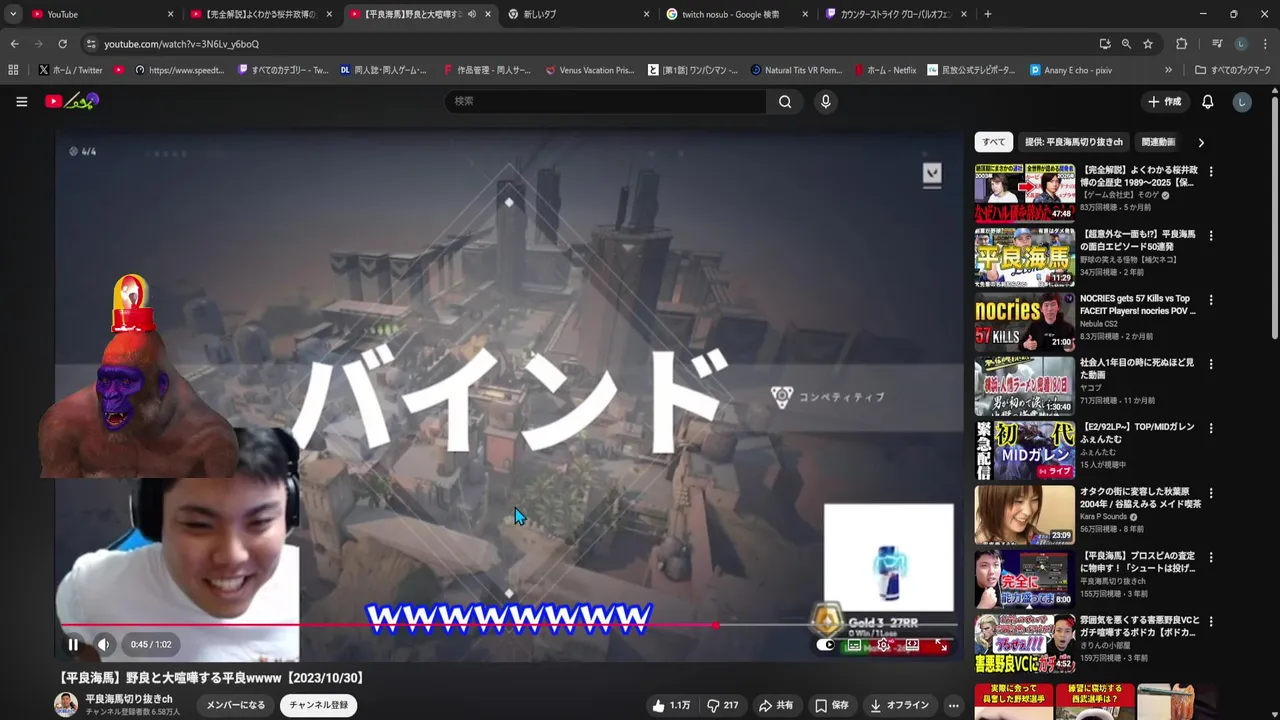Open the player settings gear
The height and width of the screenshot is (720, 1280).
(x=883, y=645)
